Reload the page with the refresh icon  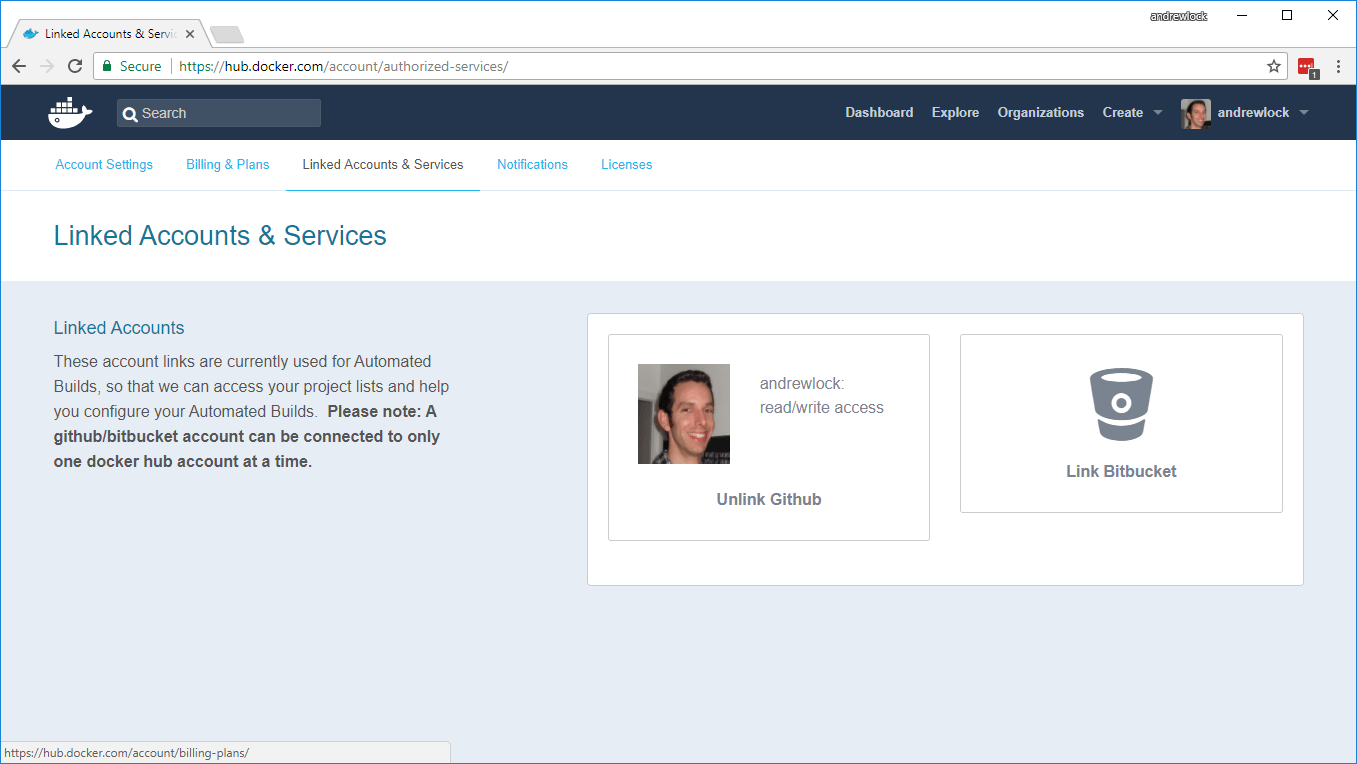[x=75, y=66]
